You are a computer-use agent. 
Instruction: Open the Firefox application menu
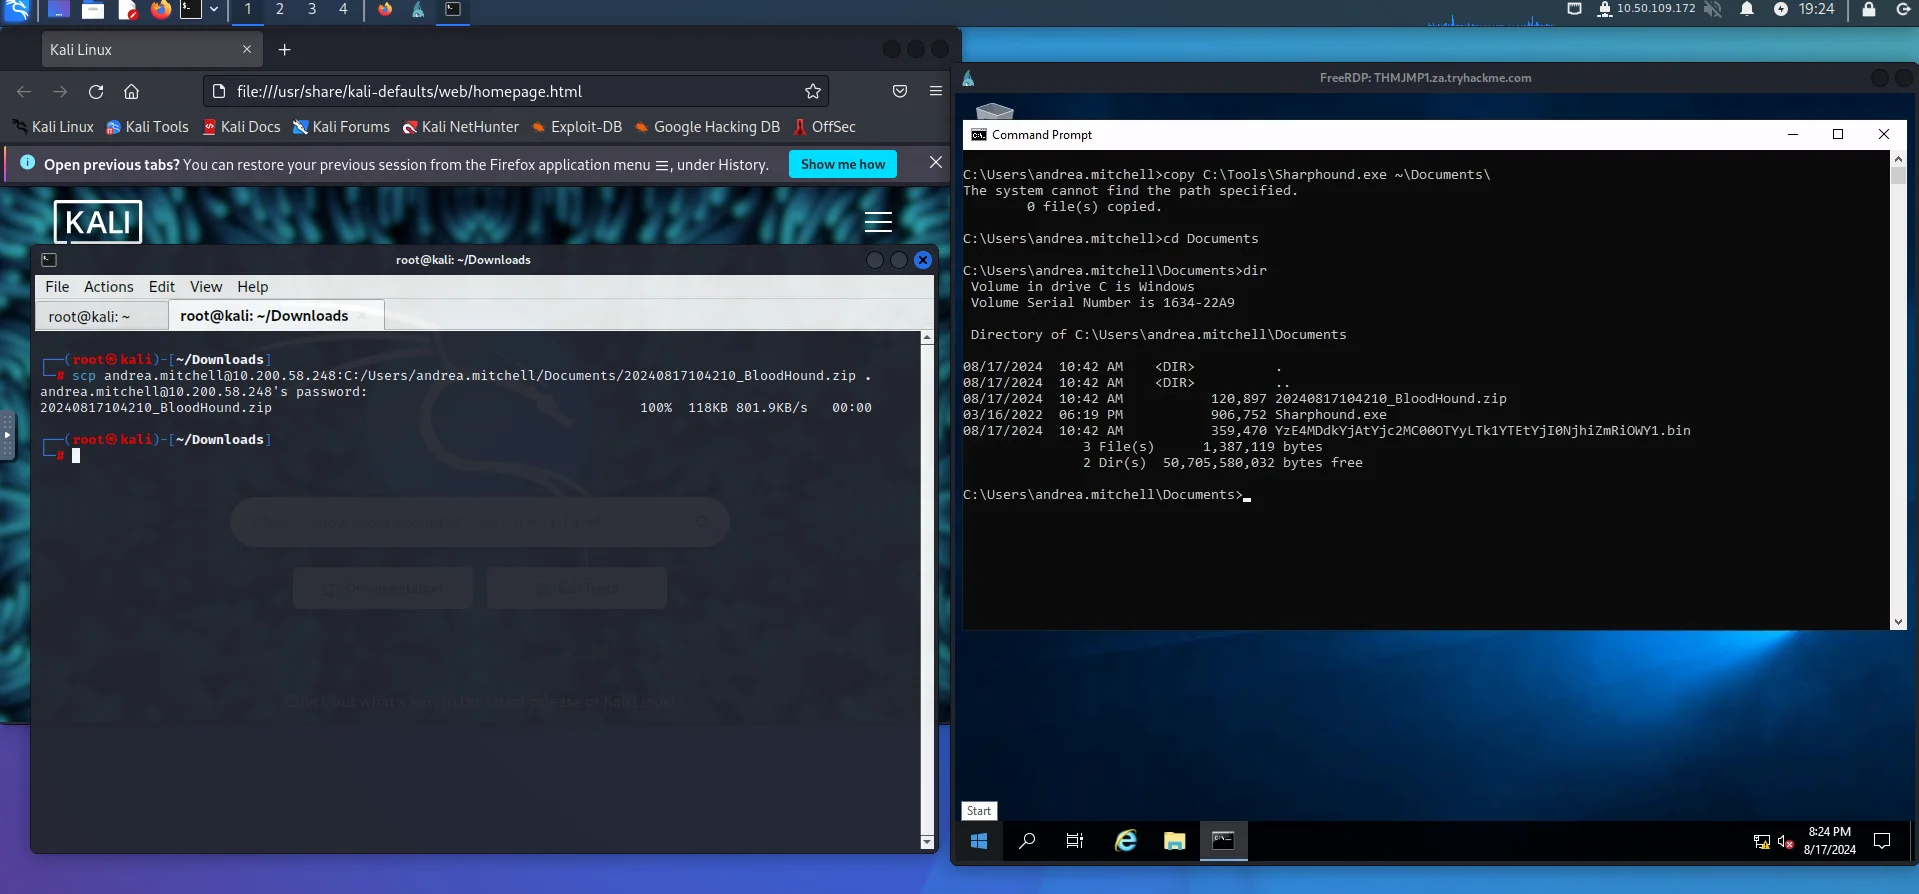936,91
